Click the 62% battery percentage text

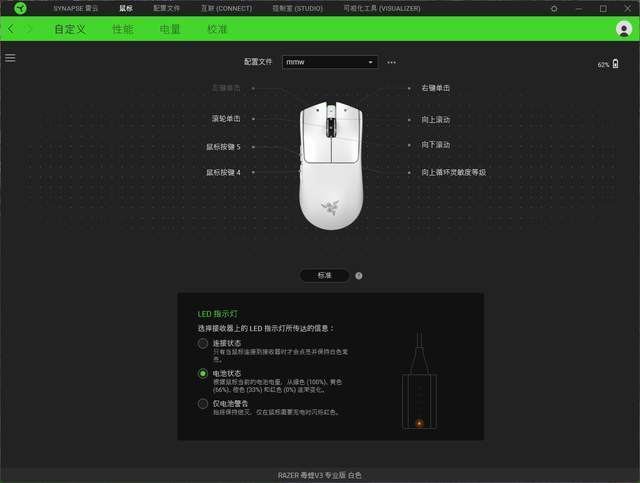603,65
